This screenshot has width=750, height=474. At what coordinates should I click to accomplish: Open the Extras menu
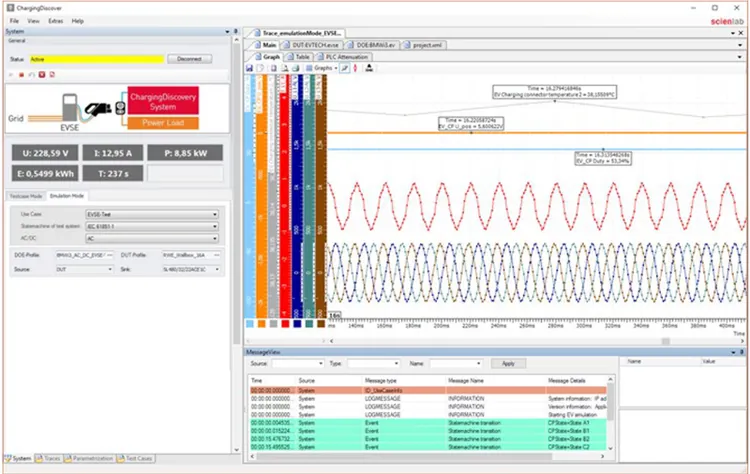(55, 21)
